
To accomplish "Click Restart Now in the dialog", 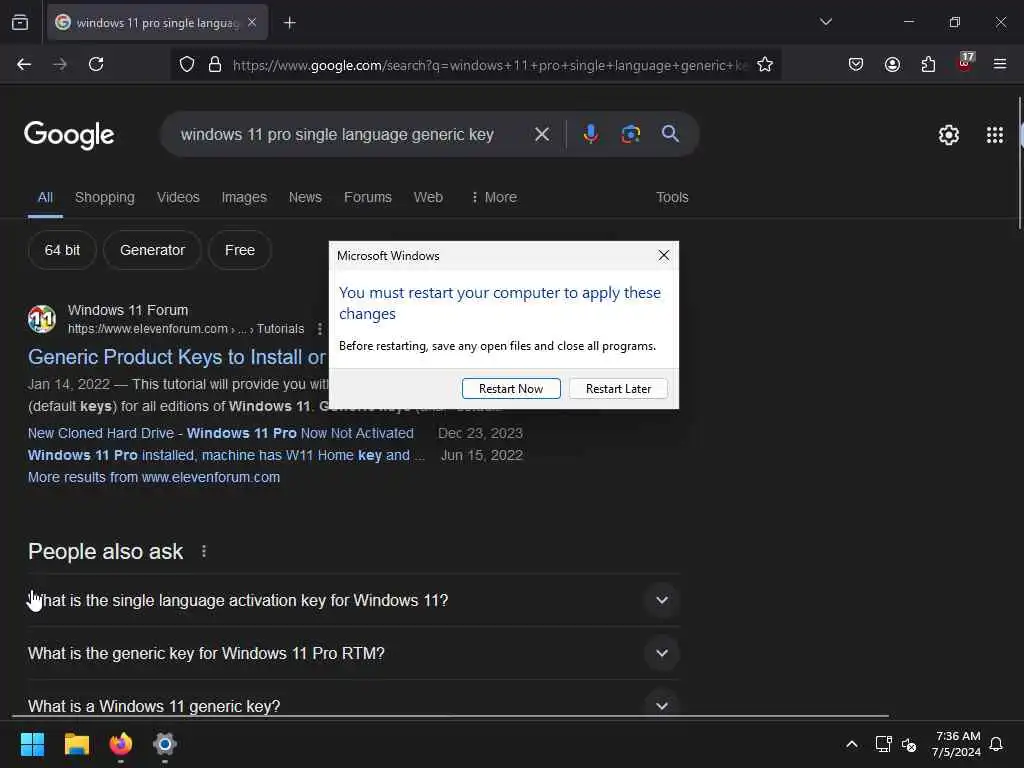I will click(511, 389).
